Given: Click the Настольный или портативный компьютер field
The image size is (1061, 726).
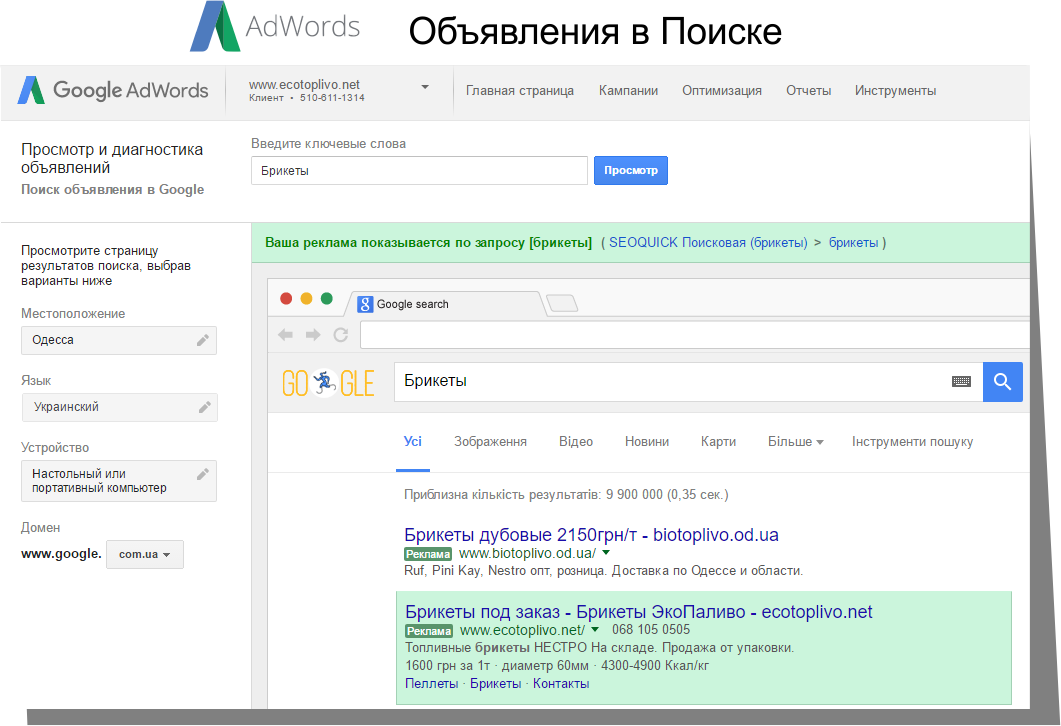Looking at the screenshot, I should tap(119, 481).
